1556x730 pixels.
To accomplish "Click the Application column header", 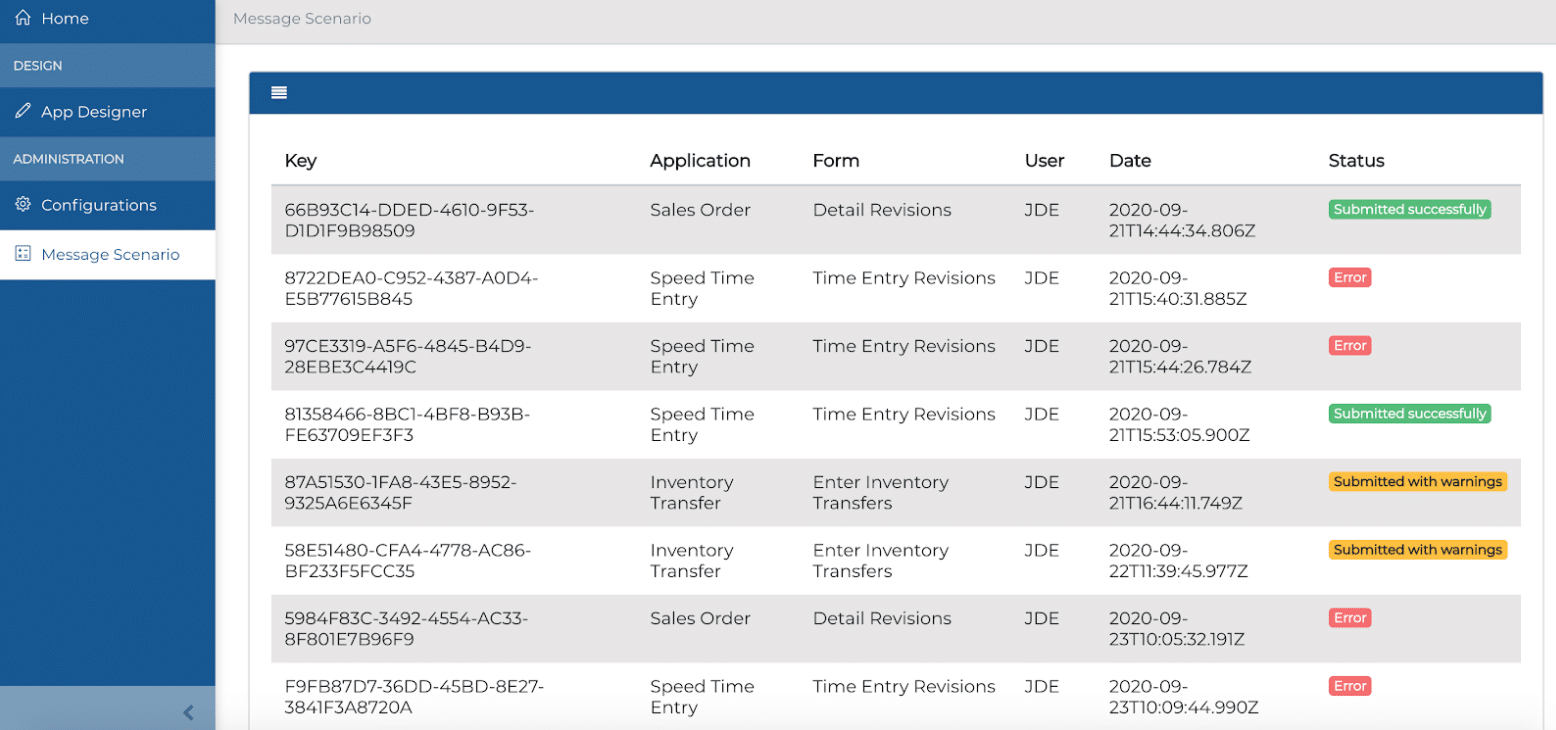I will (x=700, y=160).
